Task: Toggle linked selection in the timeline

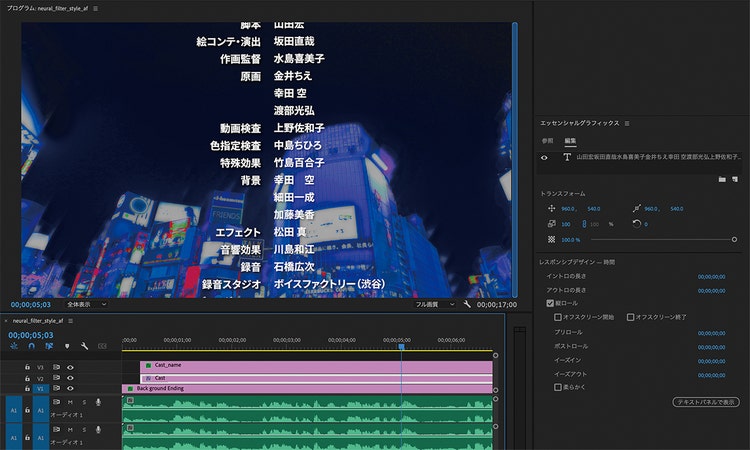Action: pyautogui.click(x=49, y=346)
